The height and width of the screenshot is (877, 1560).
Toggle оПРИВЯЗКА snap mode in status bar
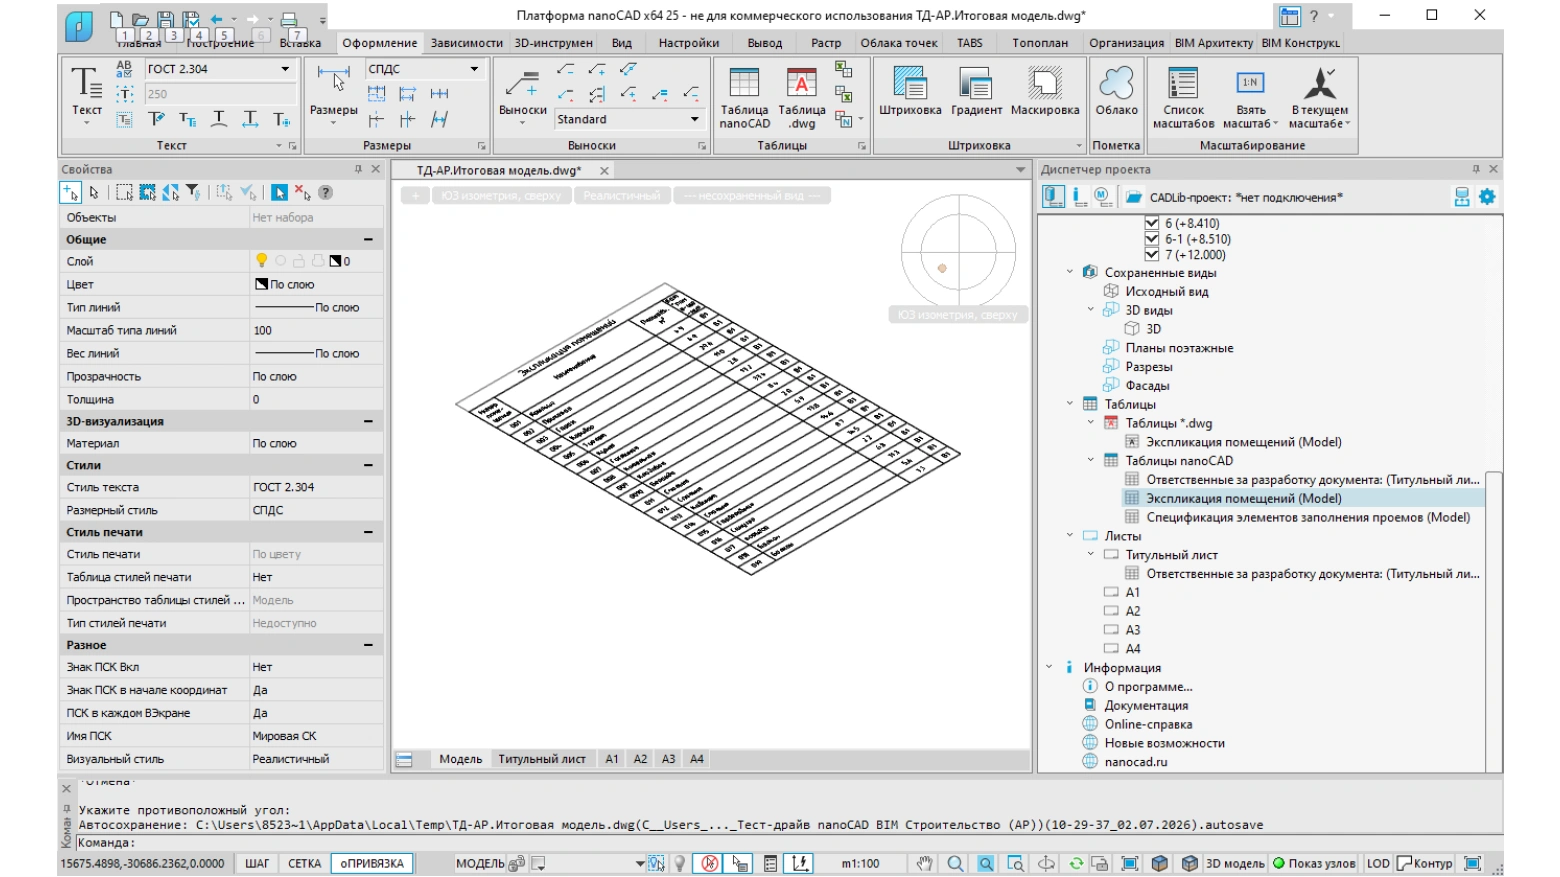372,863
